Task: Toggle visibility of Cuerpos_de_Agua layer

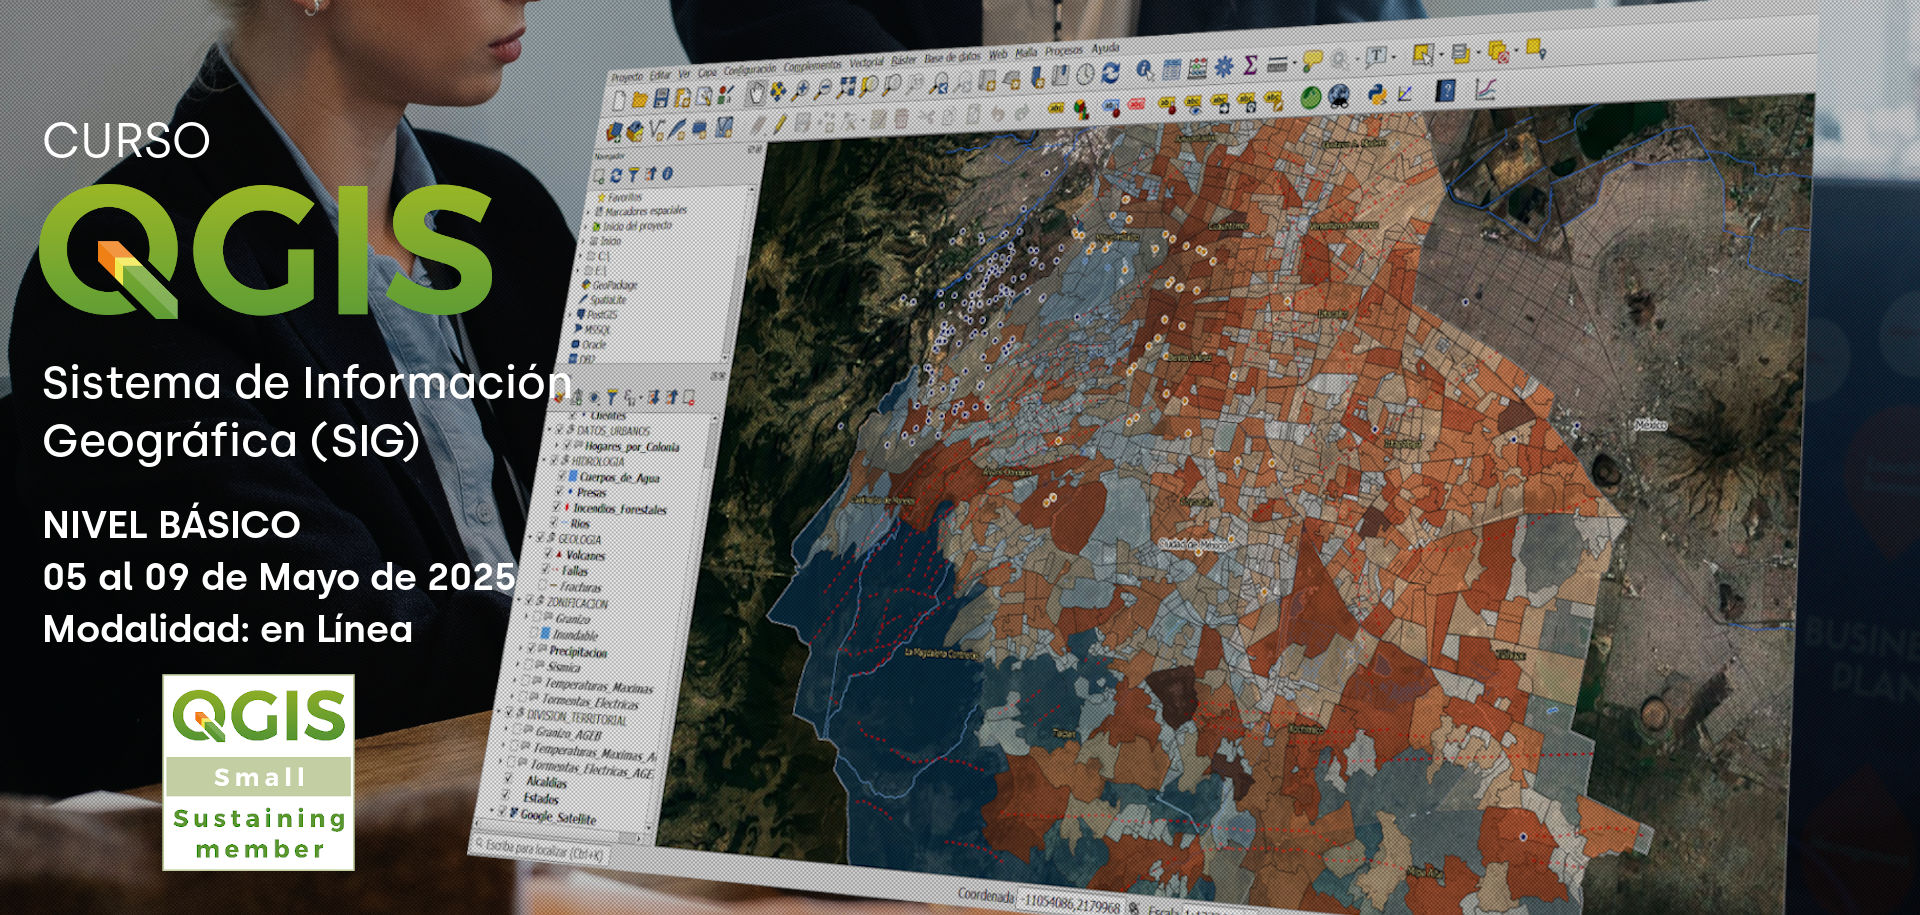Action: click(561, 477)
